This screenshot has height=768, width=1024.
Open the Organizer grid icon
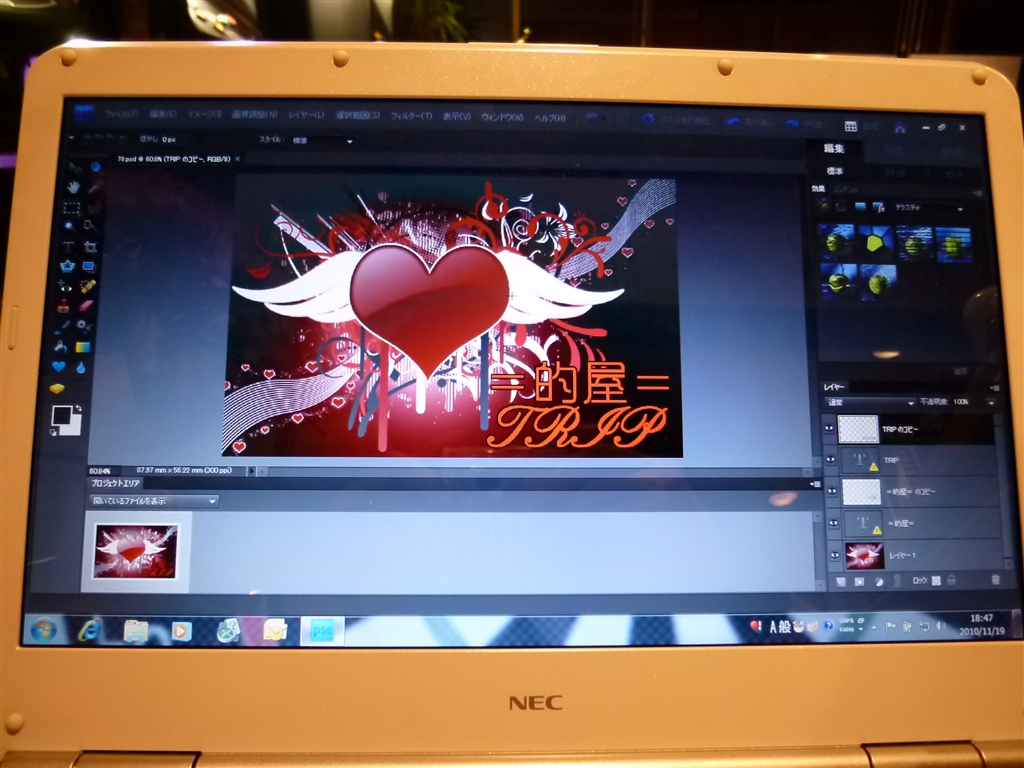(x=850, y=125)
